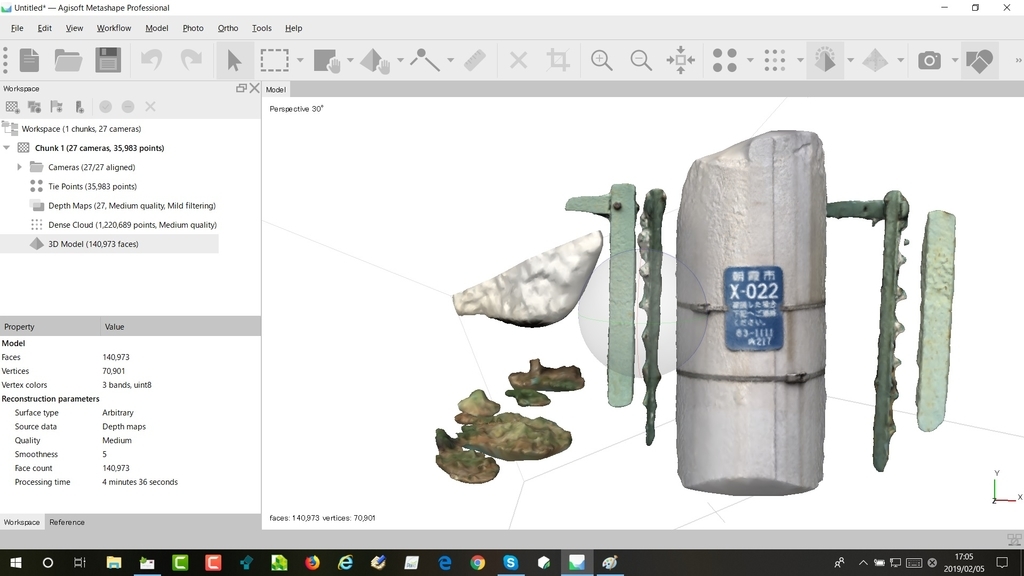Save the project with the floppy icon
This screenshot has height=576, width=1024.
108,60
